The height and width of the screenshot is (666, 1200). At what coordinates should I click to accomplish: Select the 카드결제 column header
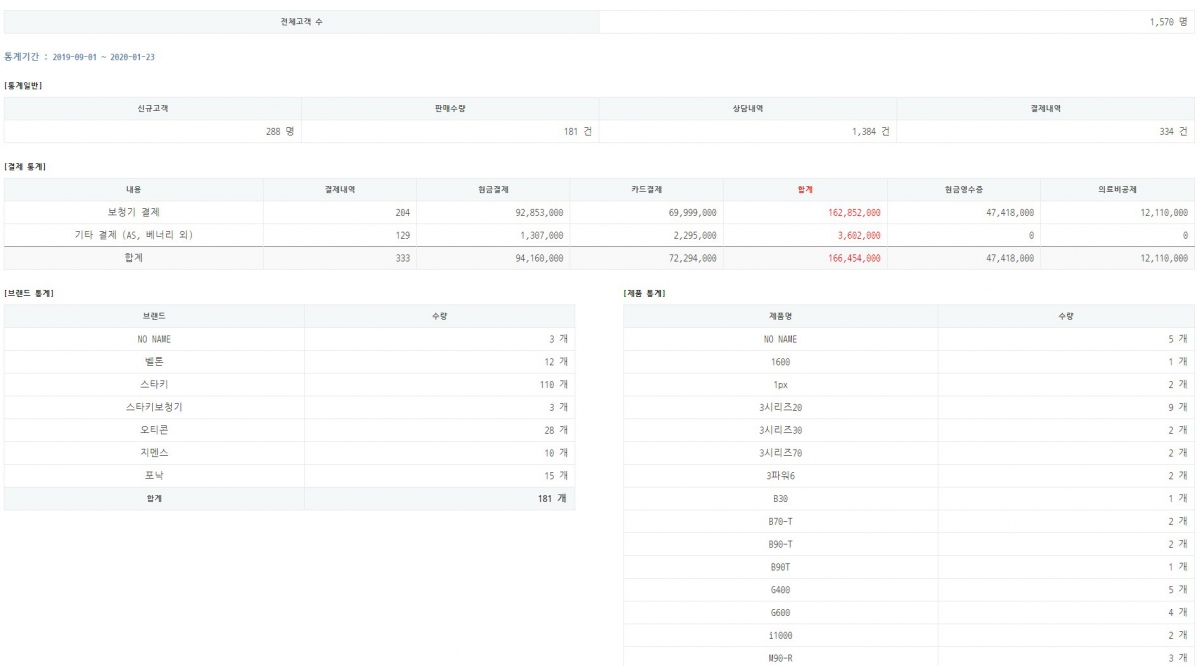(x=646, y=190)
